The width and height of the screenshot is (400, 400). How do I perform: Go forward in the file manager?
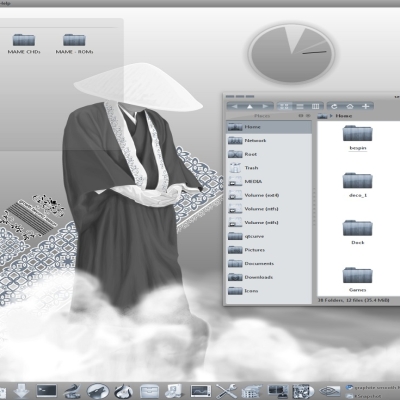point(265,106)
